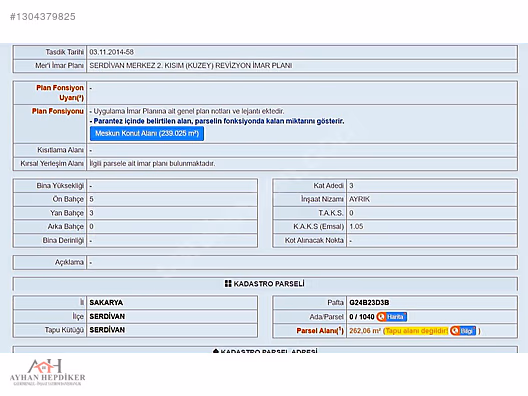Select the Tasdik Tarihi value 03.11.2014-58
Screen dimensions: 528x396
(111, 52)
